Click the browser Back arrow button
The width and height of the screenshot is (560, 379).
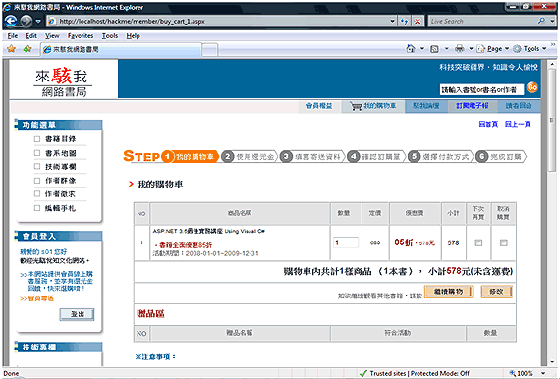tap(11, 21)
